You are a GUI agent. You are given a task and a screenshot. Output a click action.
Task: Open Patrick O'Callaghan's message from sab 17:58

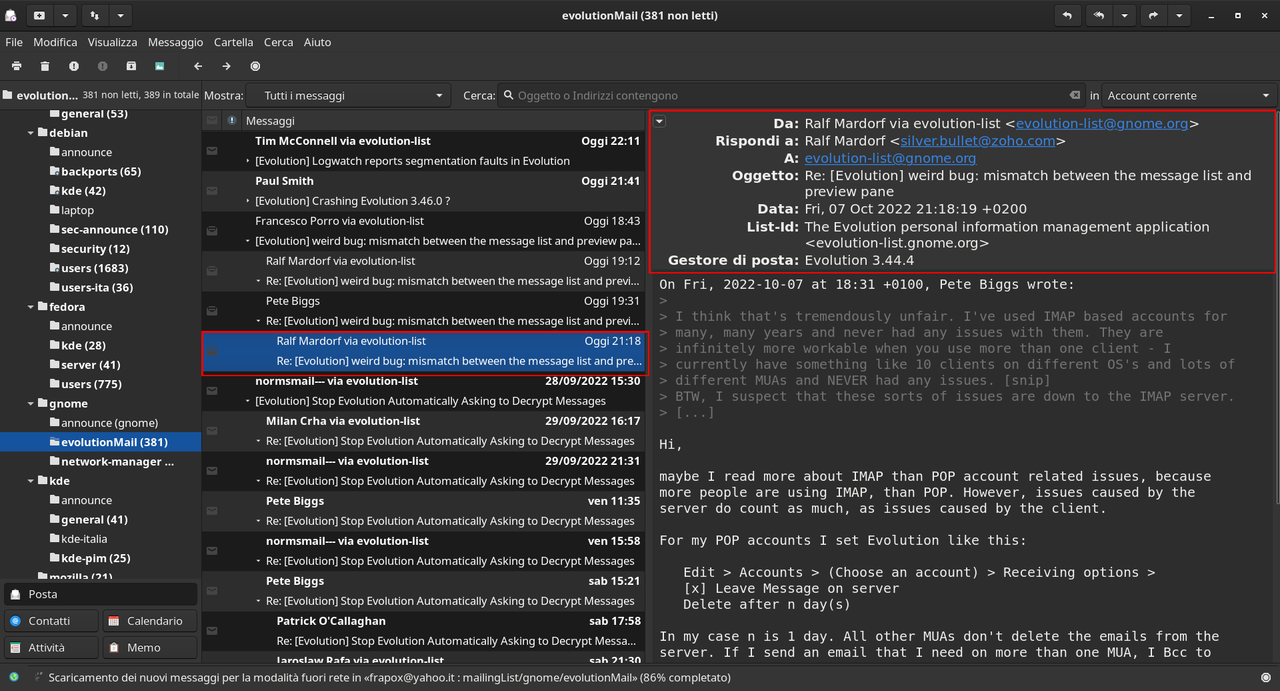coord(423,631)
